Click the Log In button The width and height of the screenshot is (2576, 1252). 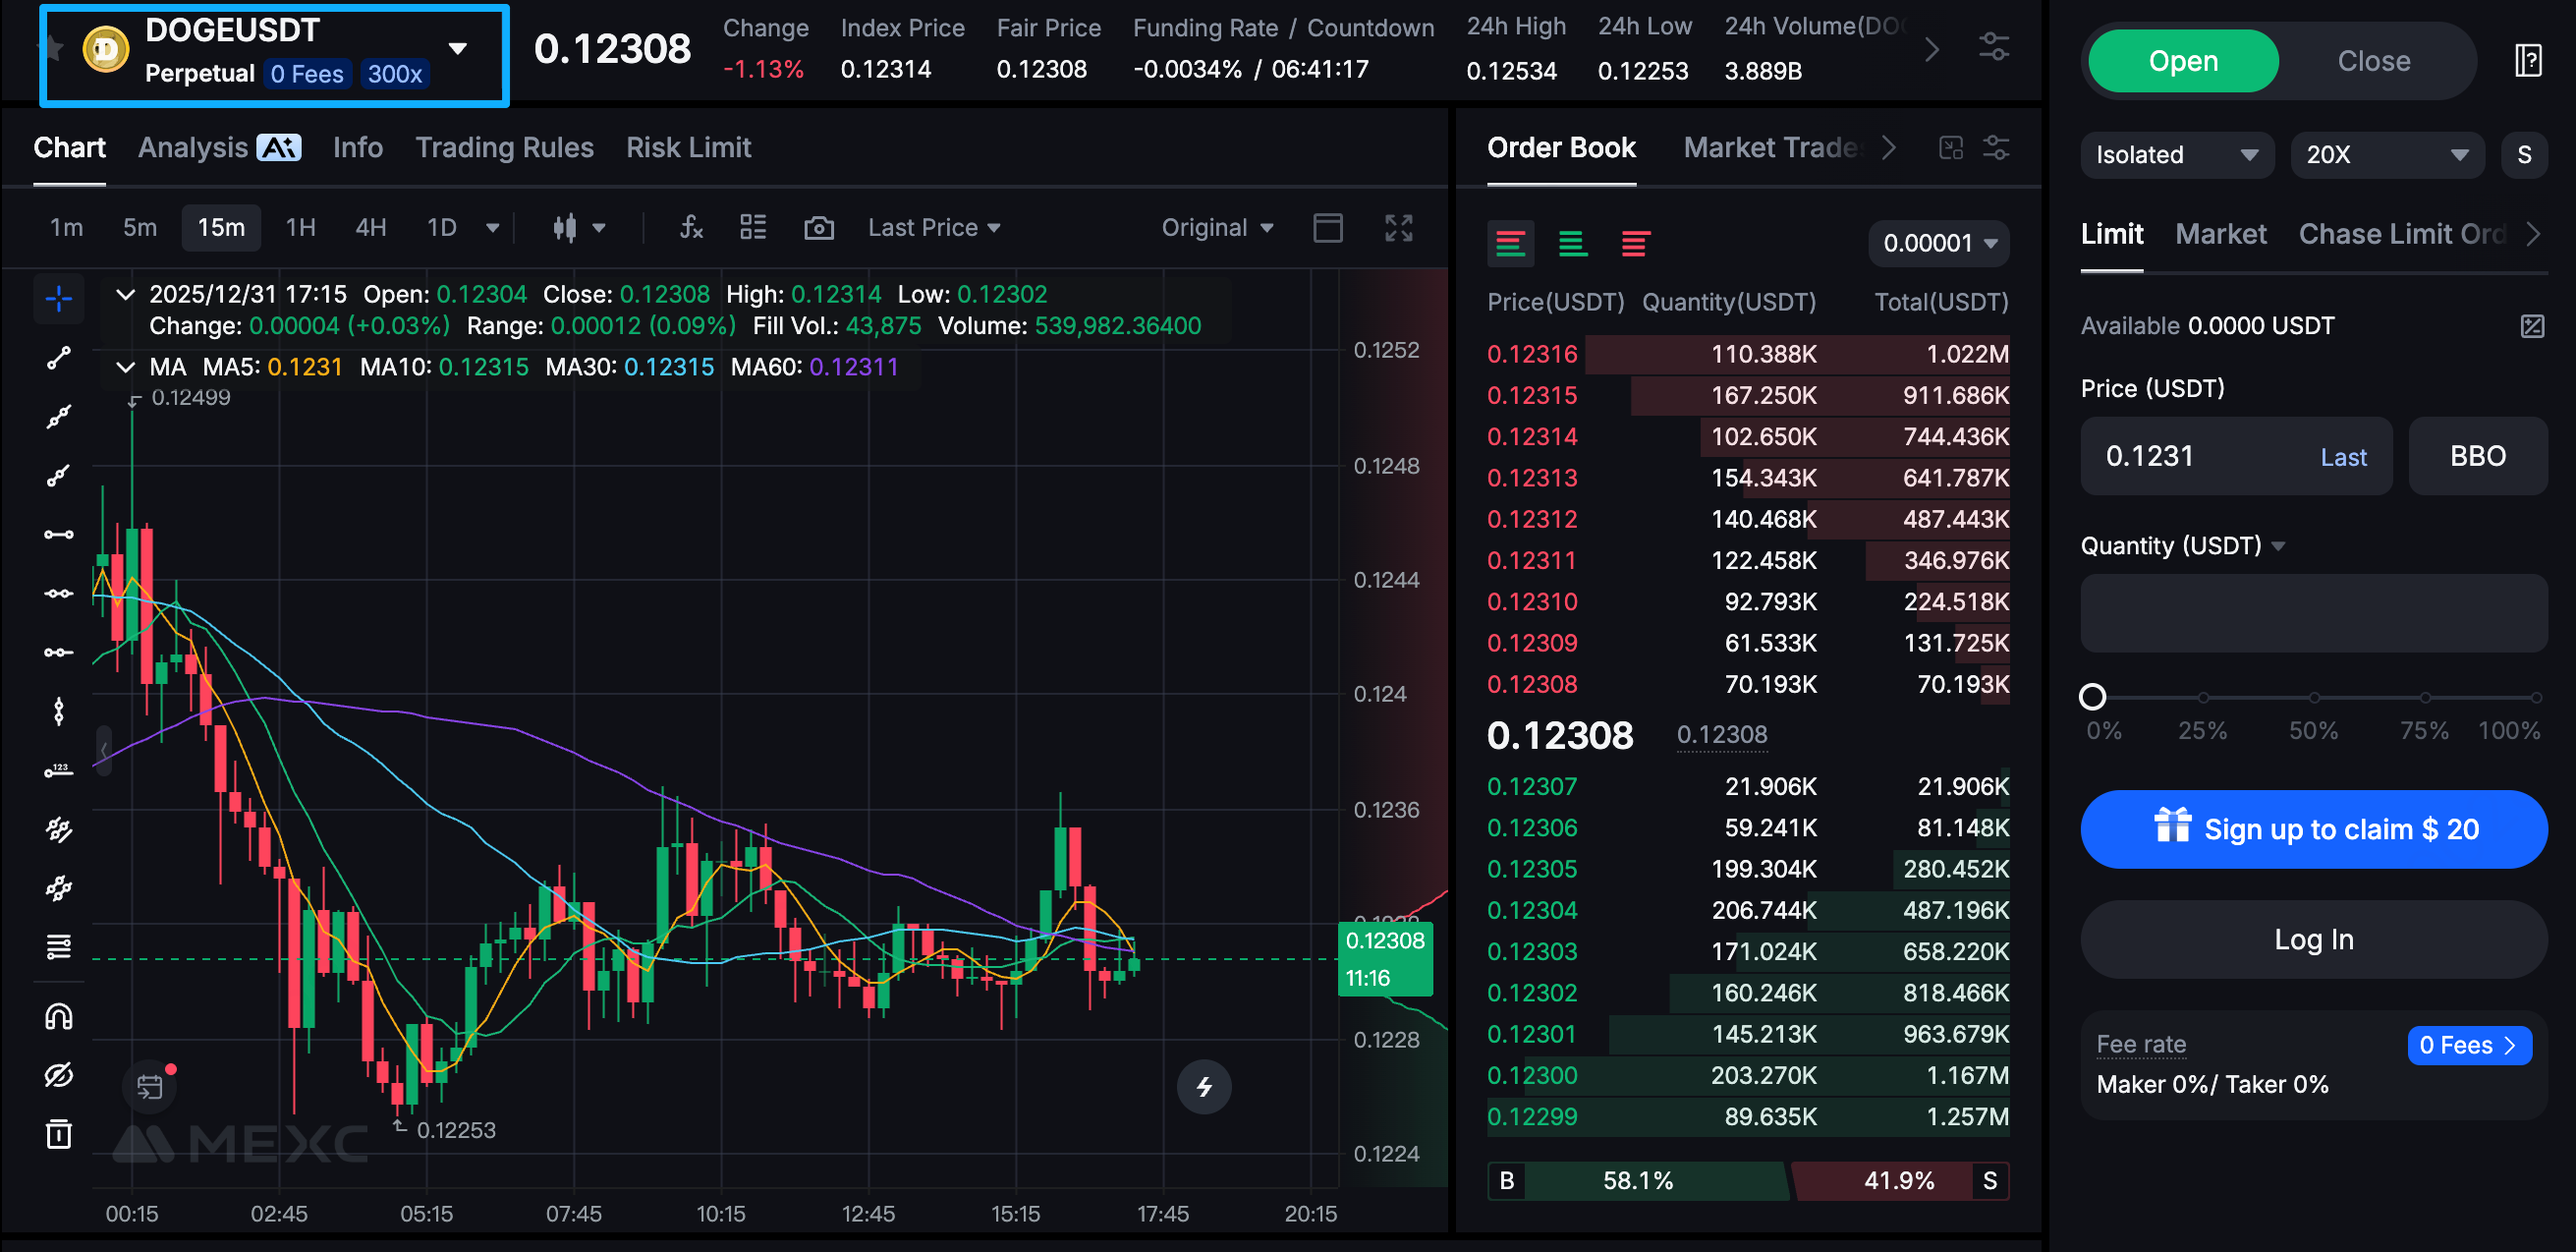(2313, 939)
